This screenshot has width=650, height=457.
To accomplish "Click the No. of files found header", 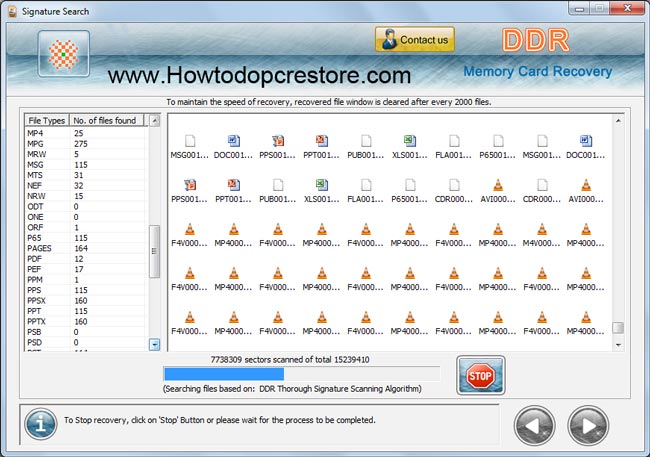I will pyautogui.click(x=106, y=120).
